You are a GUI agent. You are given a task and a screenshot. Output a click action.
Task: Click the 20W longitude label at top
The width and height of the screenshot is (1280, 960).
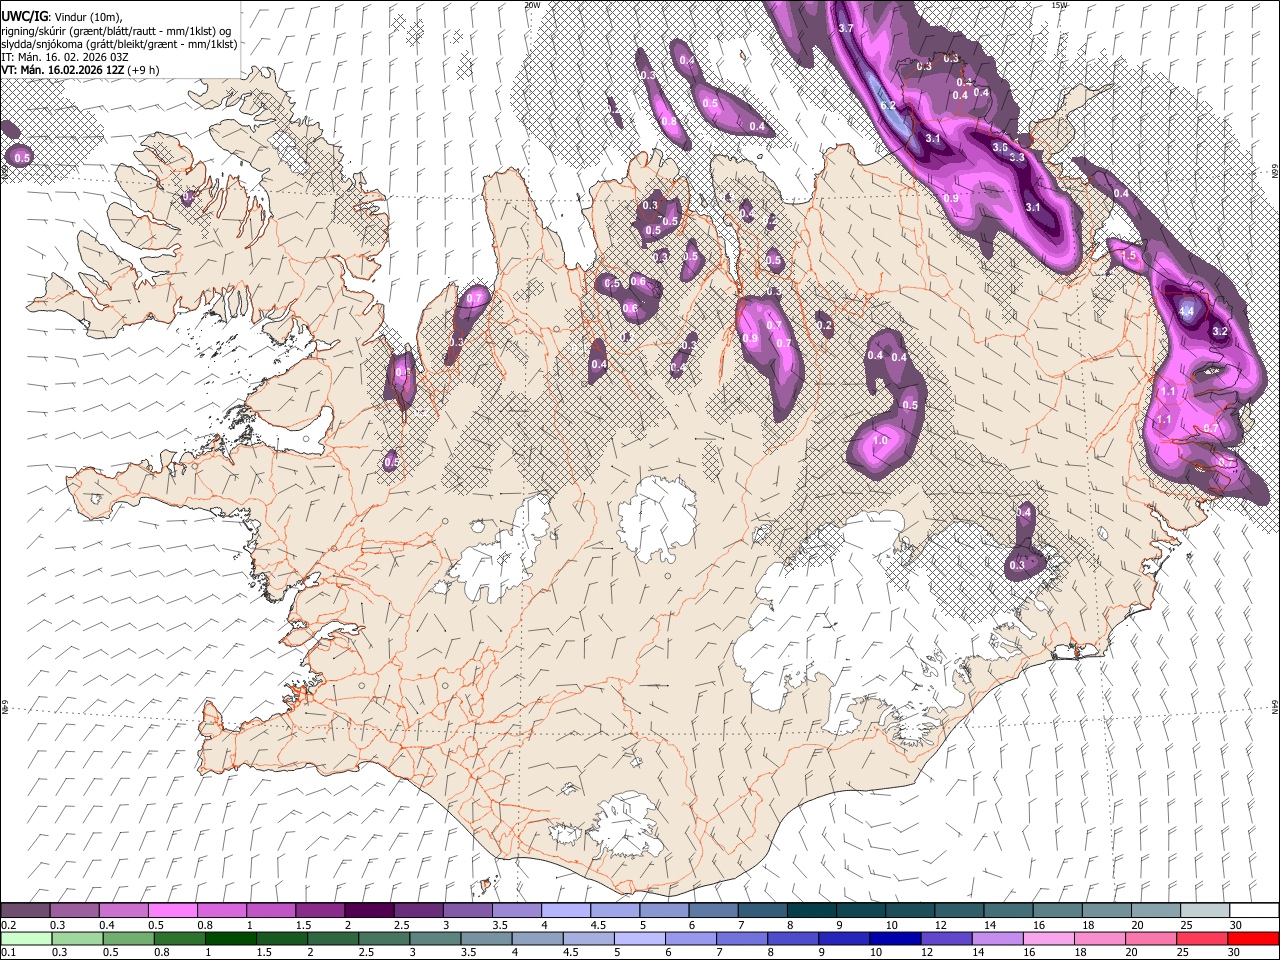click(x=532, y=5)
